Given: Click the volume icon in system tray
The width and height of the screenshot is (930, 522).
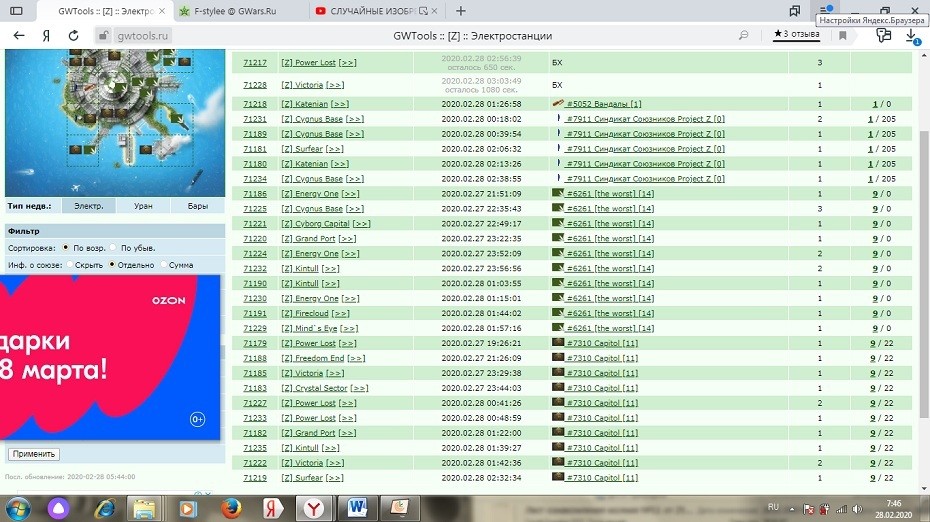Looking at the screenshot, I should tap(857, 509).
